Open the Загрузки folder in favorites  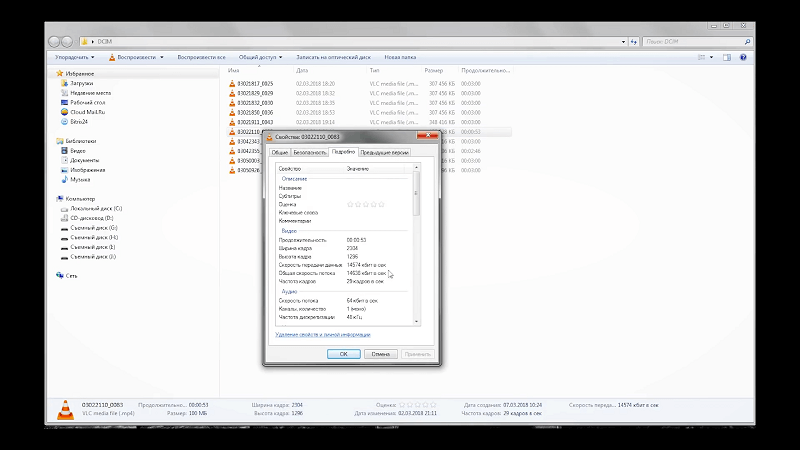[64, 84]
